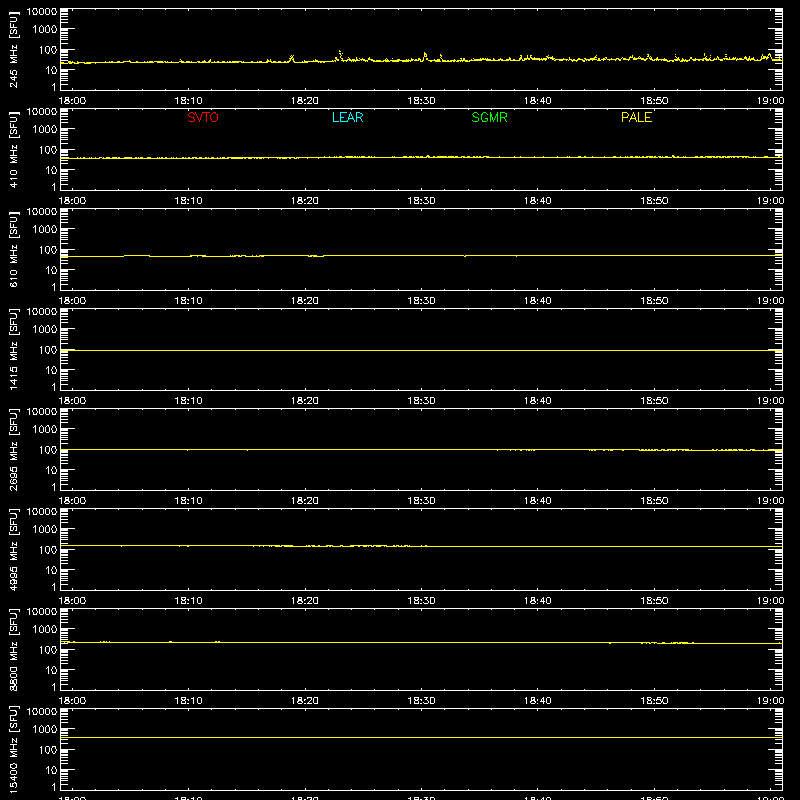
Task: Click the 1000 tick value on 15400 MHz axis
Action: tap(45, 730)
